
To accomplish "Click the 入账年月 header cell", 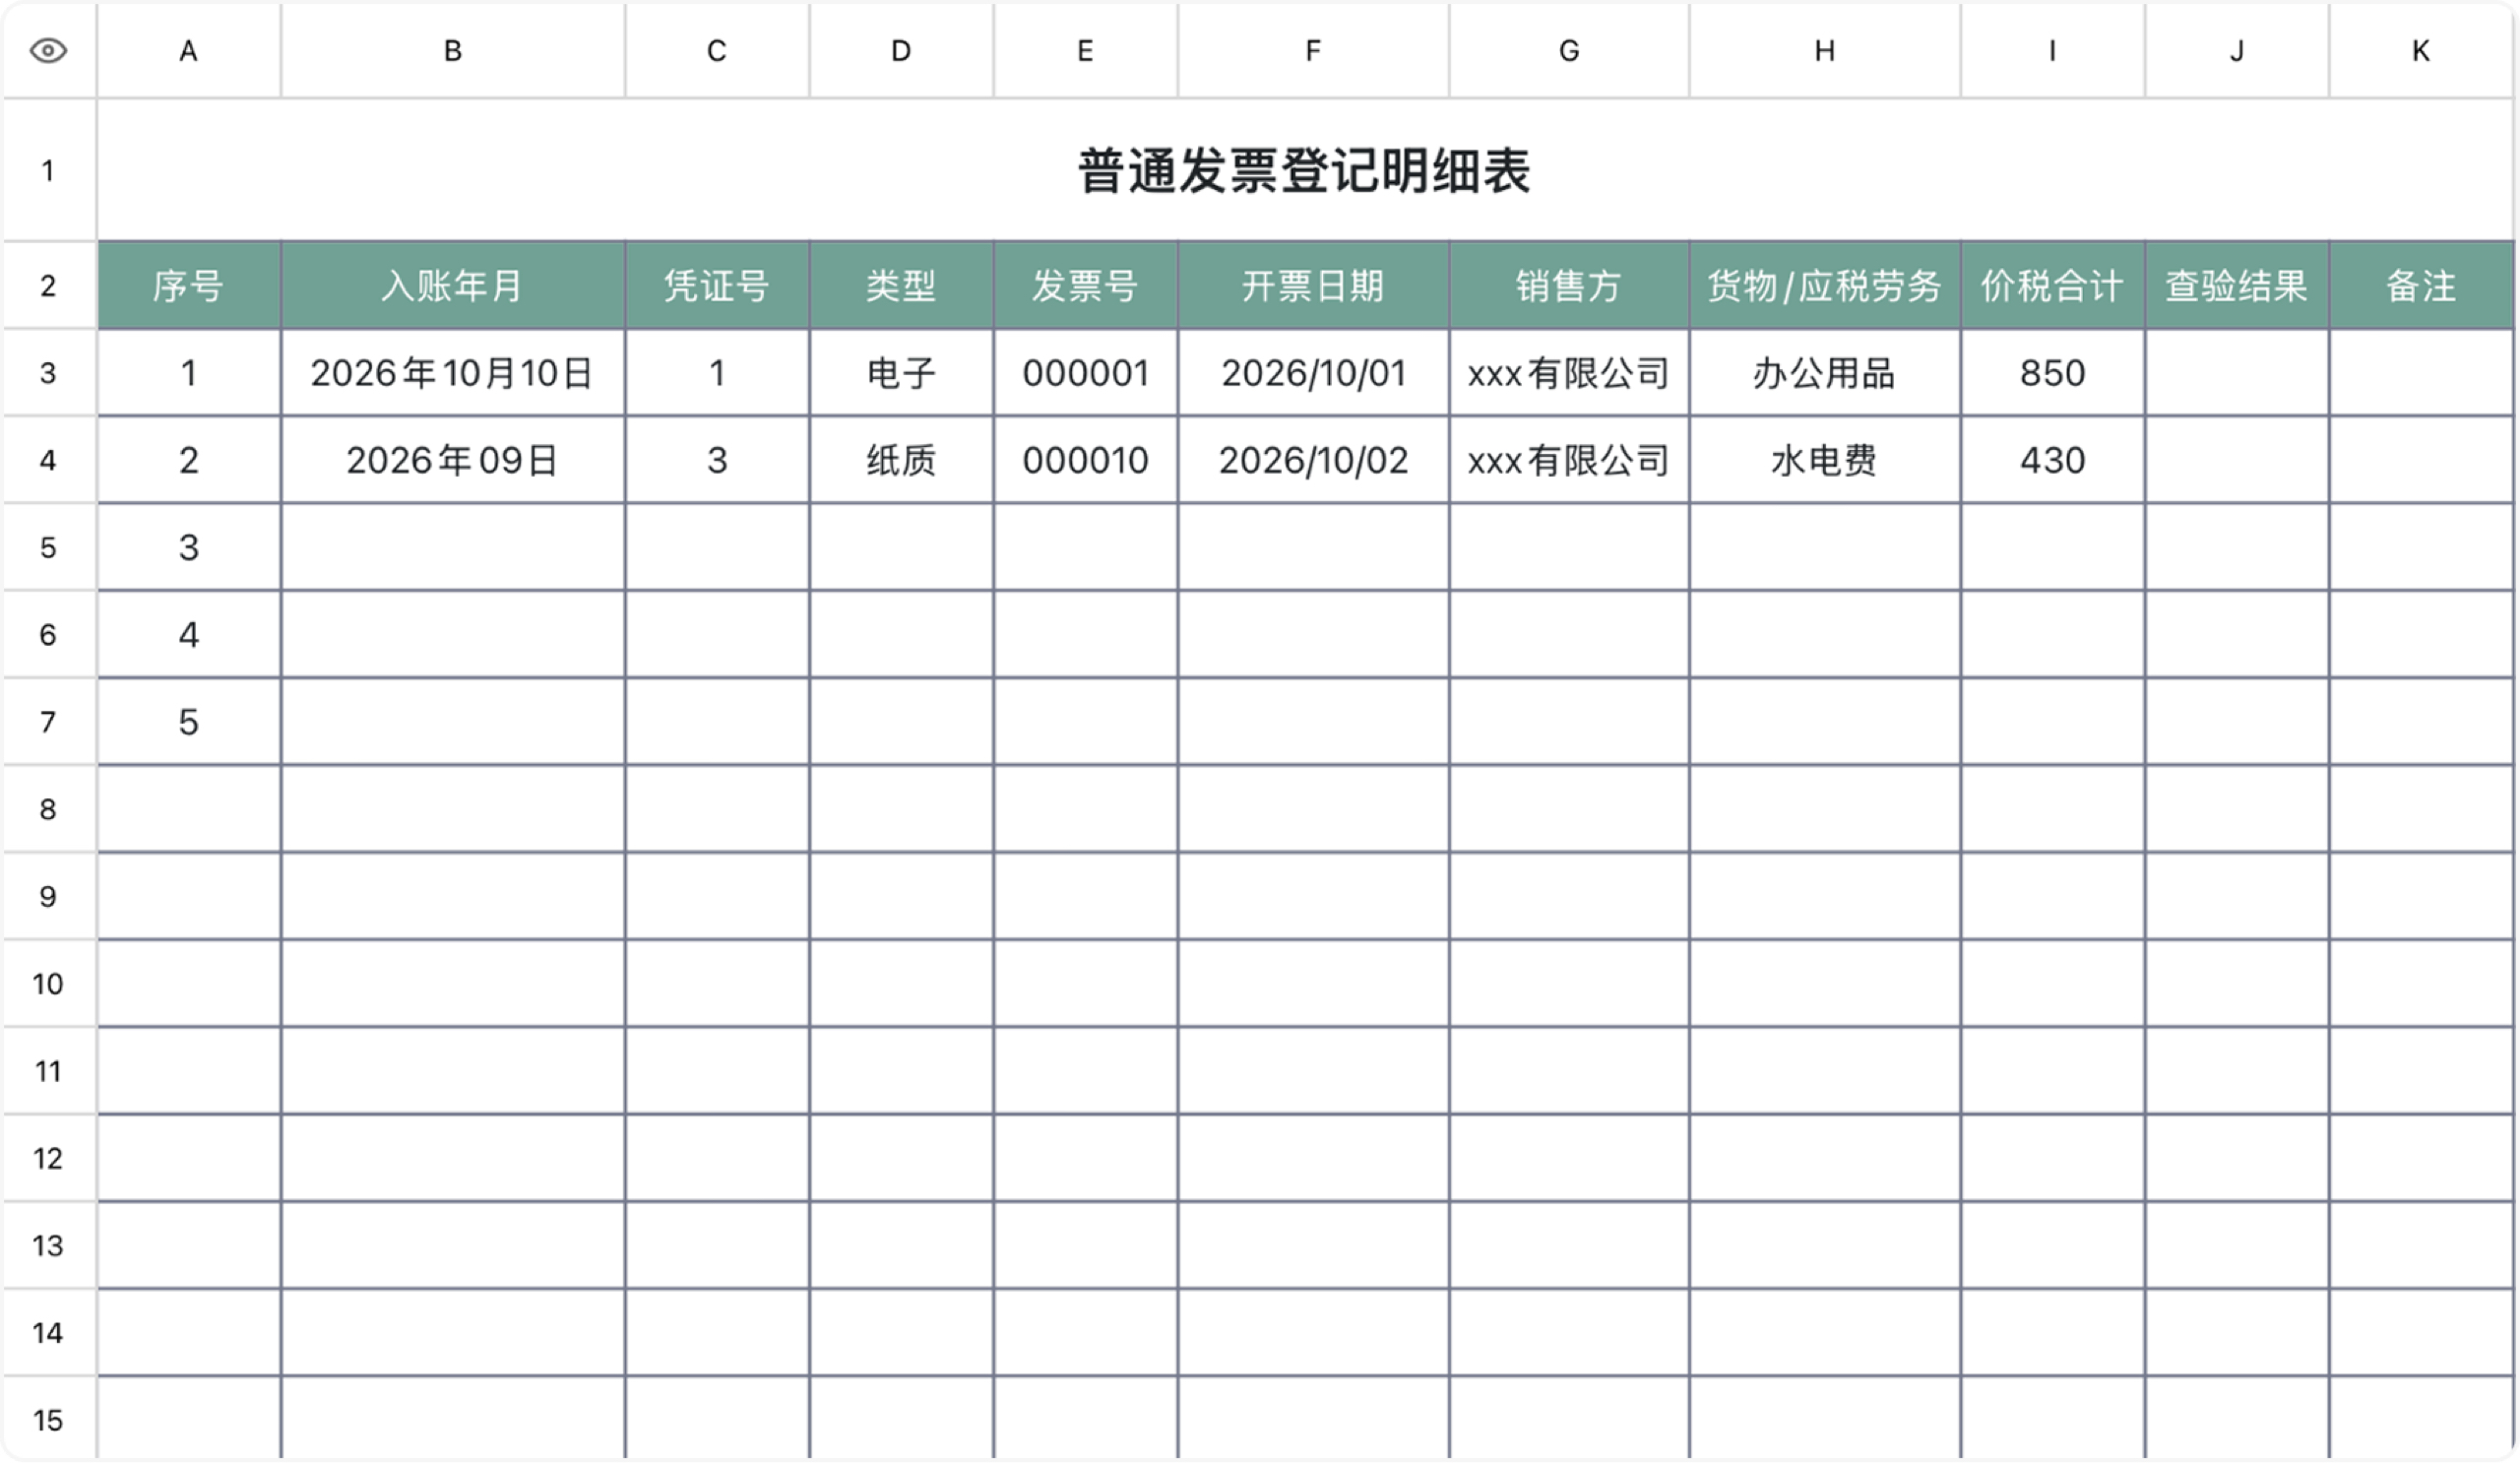I will [453, 286].
